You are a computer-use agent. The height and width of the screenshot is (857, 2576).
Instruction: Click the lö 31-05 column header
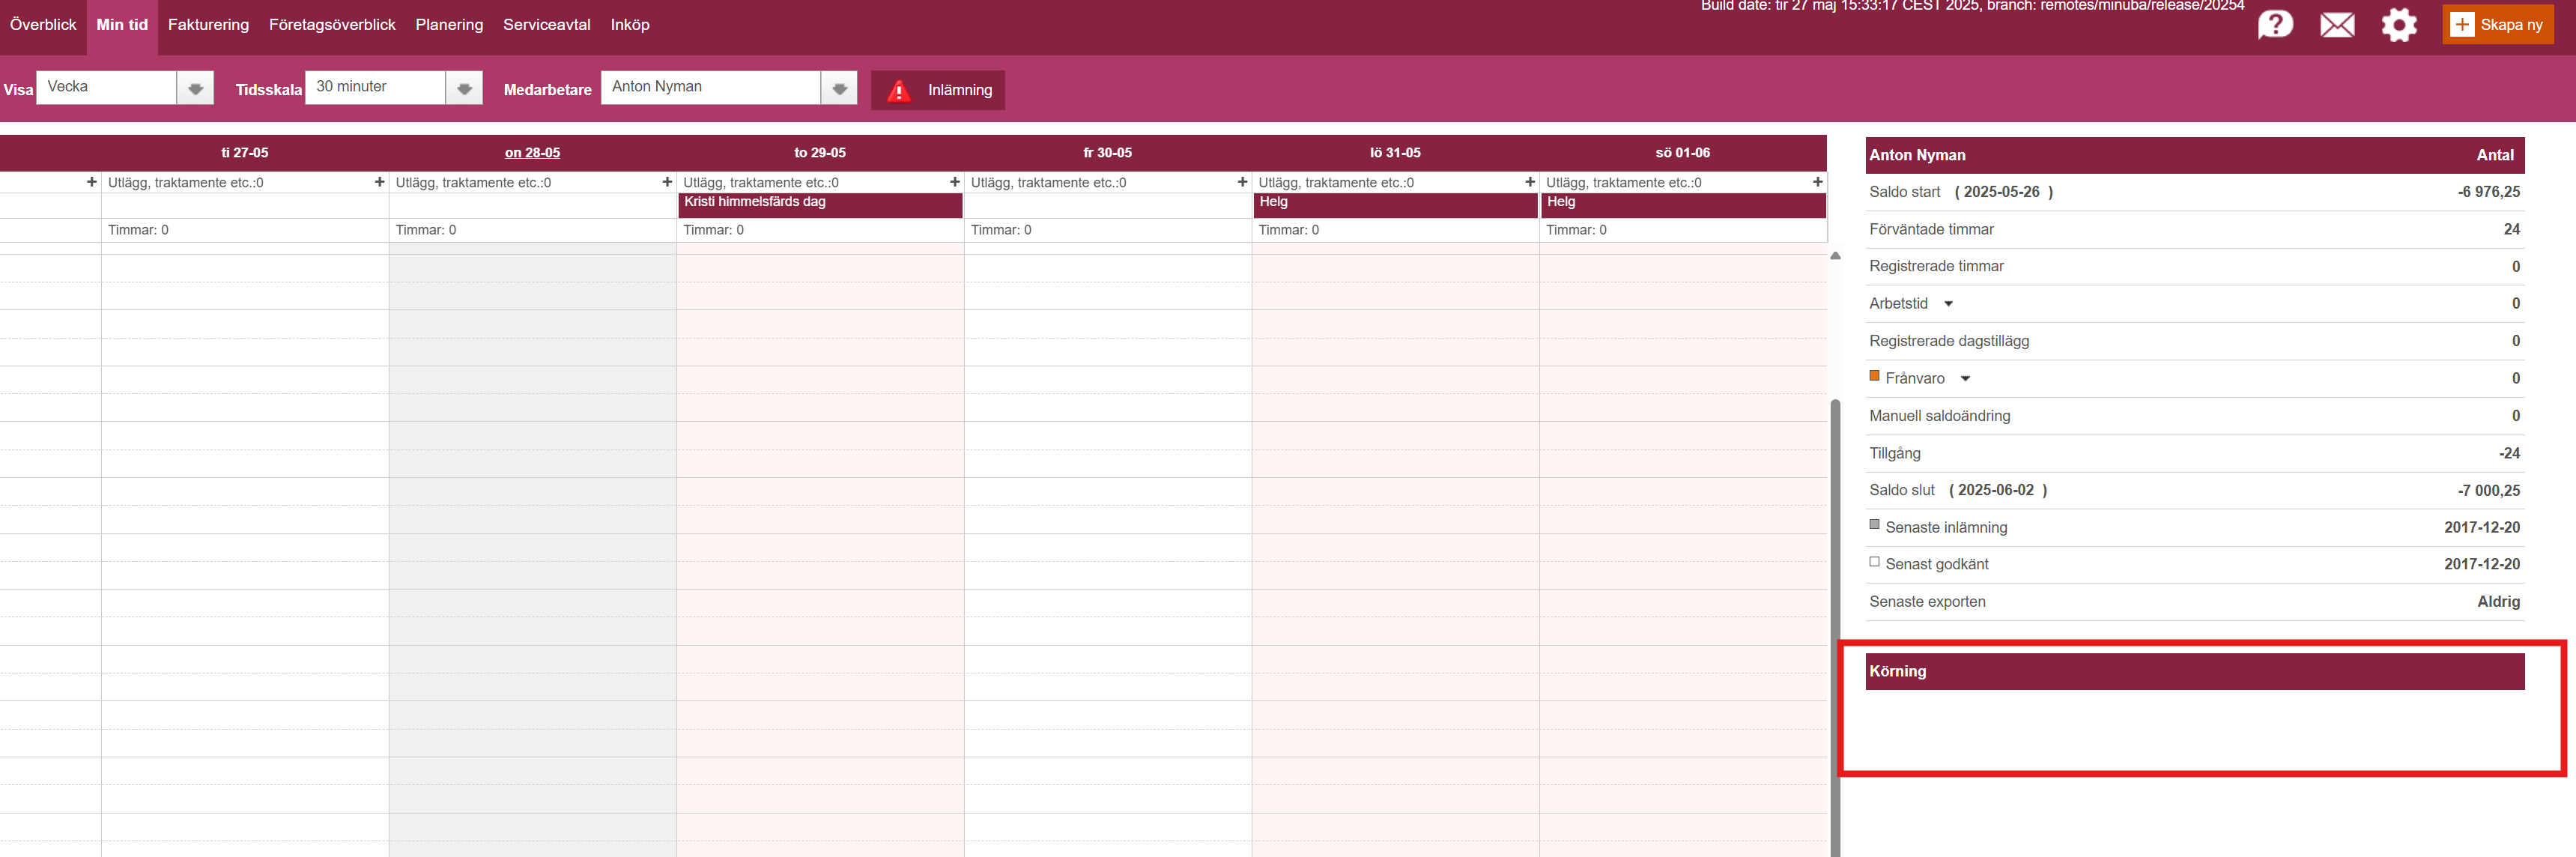point(1395,153)
